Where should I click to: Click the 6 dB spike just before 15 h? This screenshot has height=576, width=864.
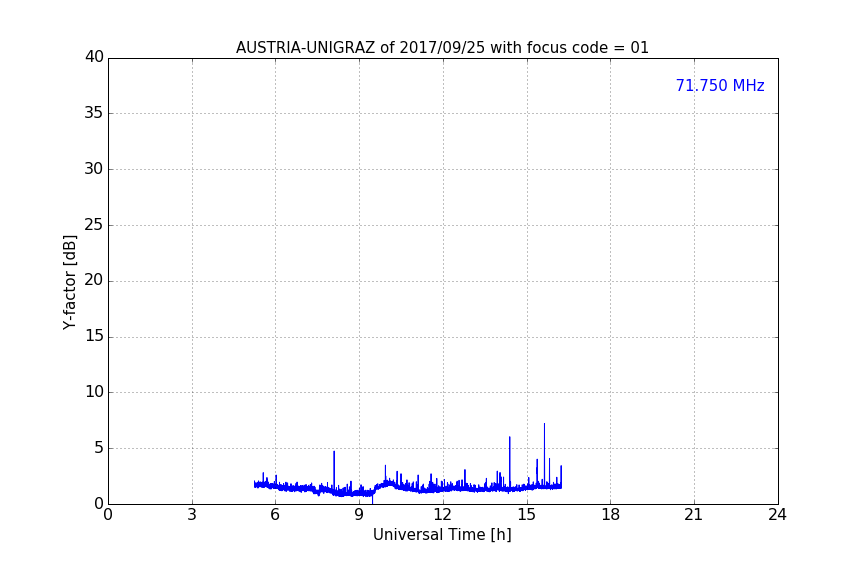pyautogui.click(x=510, y=438)
